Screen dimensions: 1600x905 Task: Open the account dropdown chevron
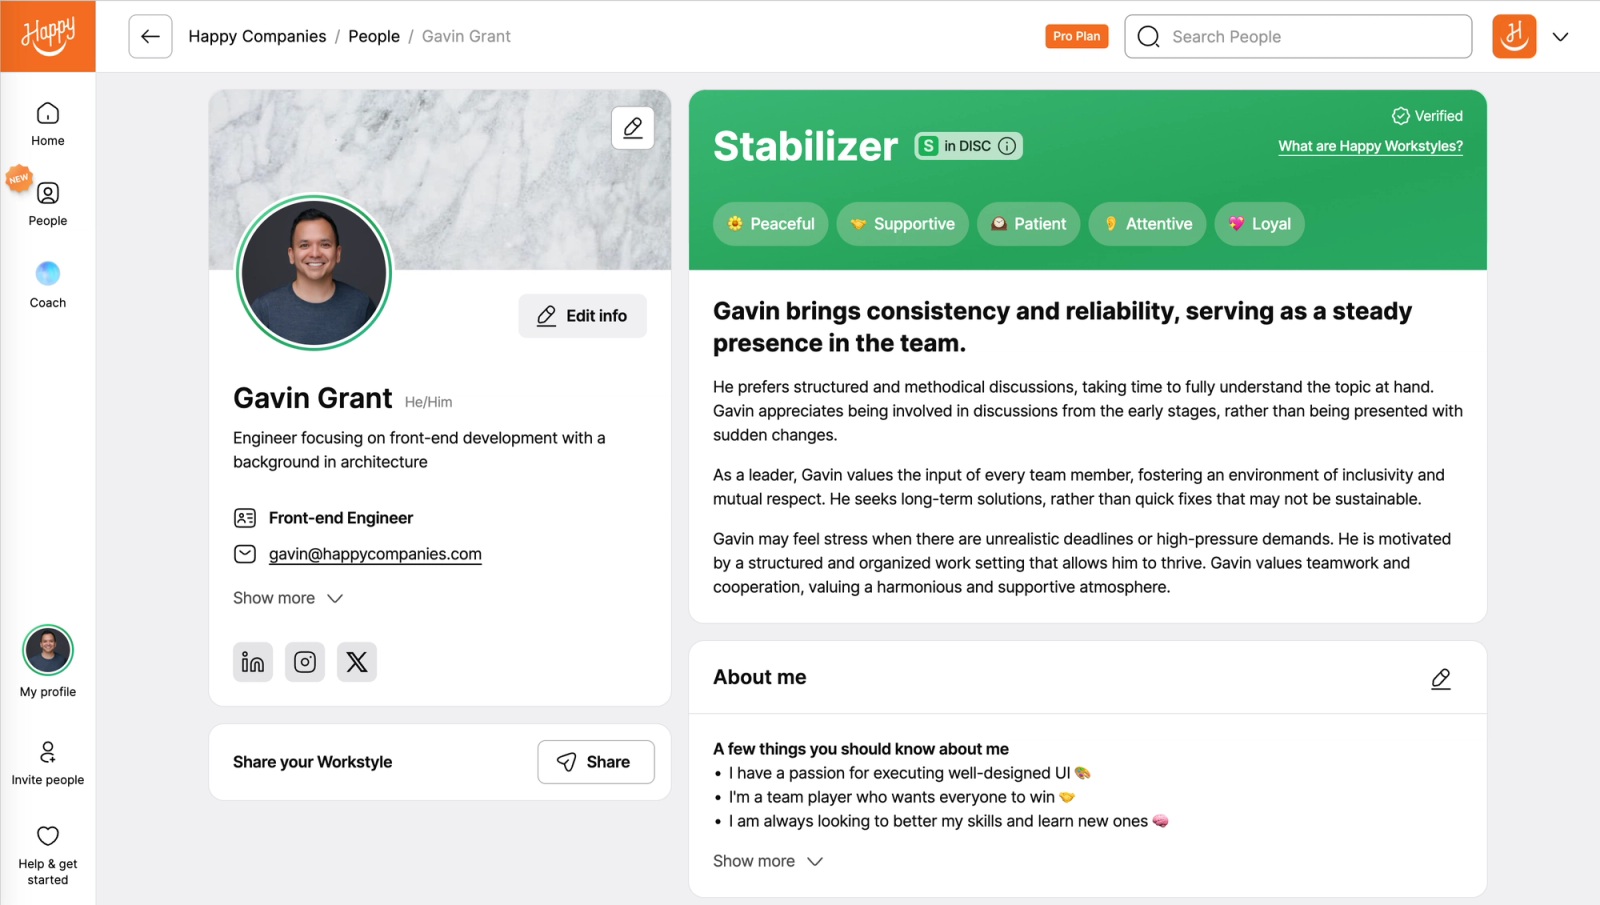click(1560, 37)
